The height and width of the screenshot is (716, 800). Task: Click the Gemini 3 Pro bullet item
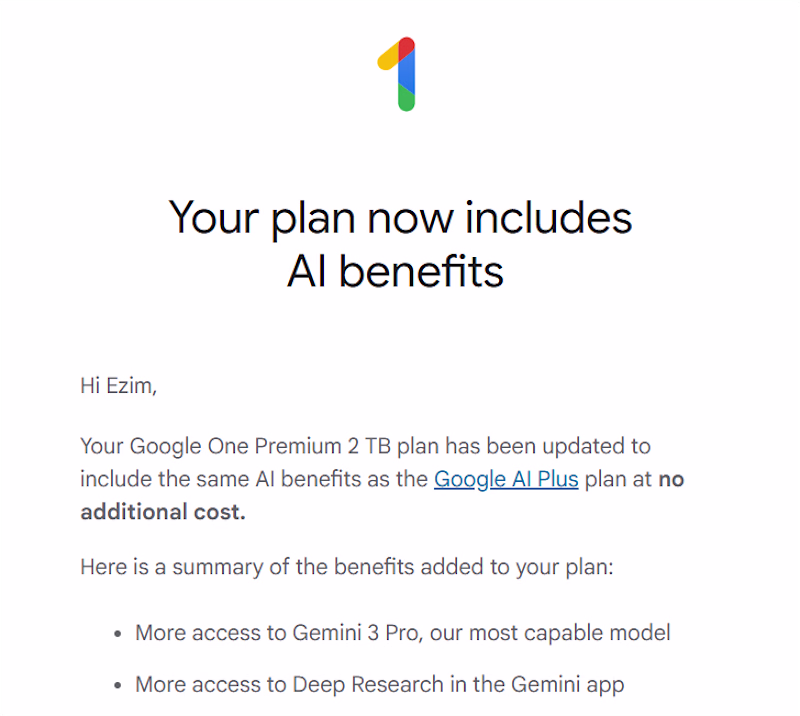402,632
